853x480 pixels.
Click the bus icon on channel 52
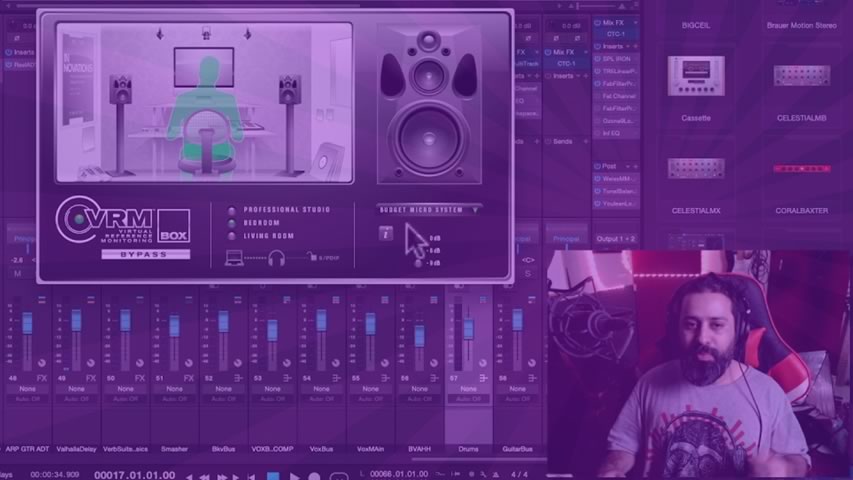238,378
